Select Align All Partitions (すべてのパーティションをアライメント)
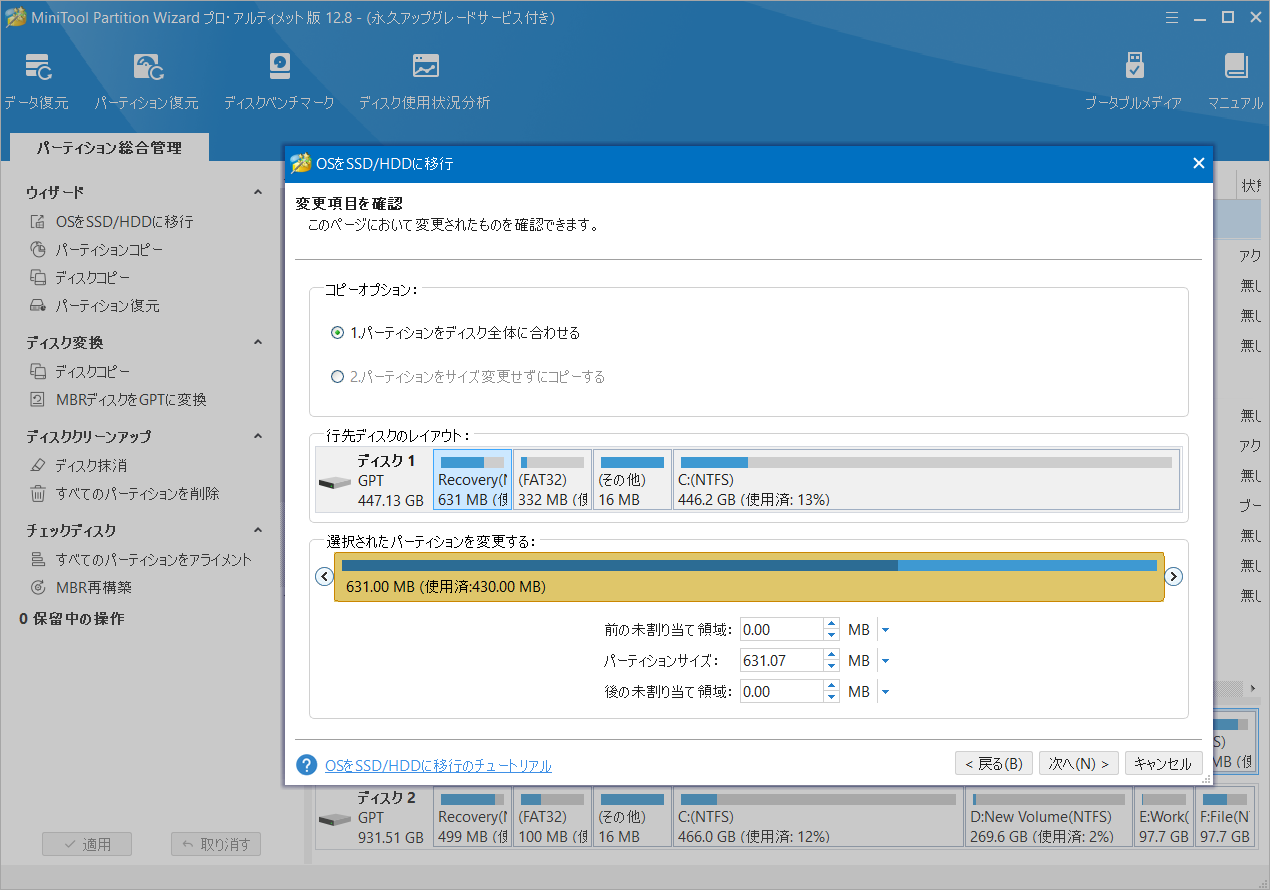The width and height of the screenshot is (1270, 890). (x=140, y=560)
